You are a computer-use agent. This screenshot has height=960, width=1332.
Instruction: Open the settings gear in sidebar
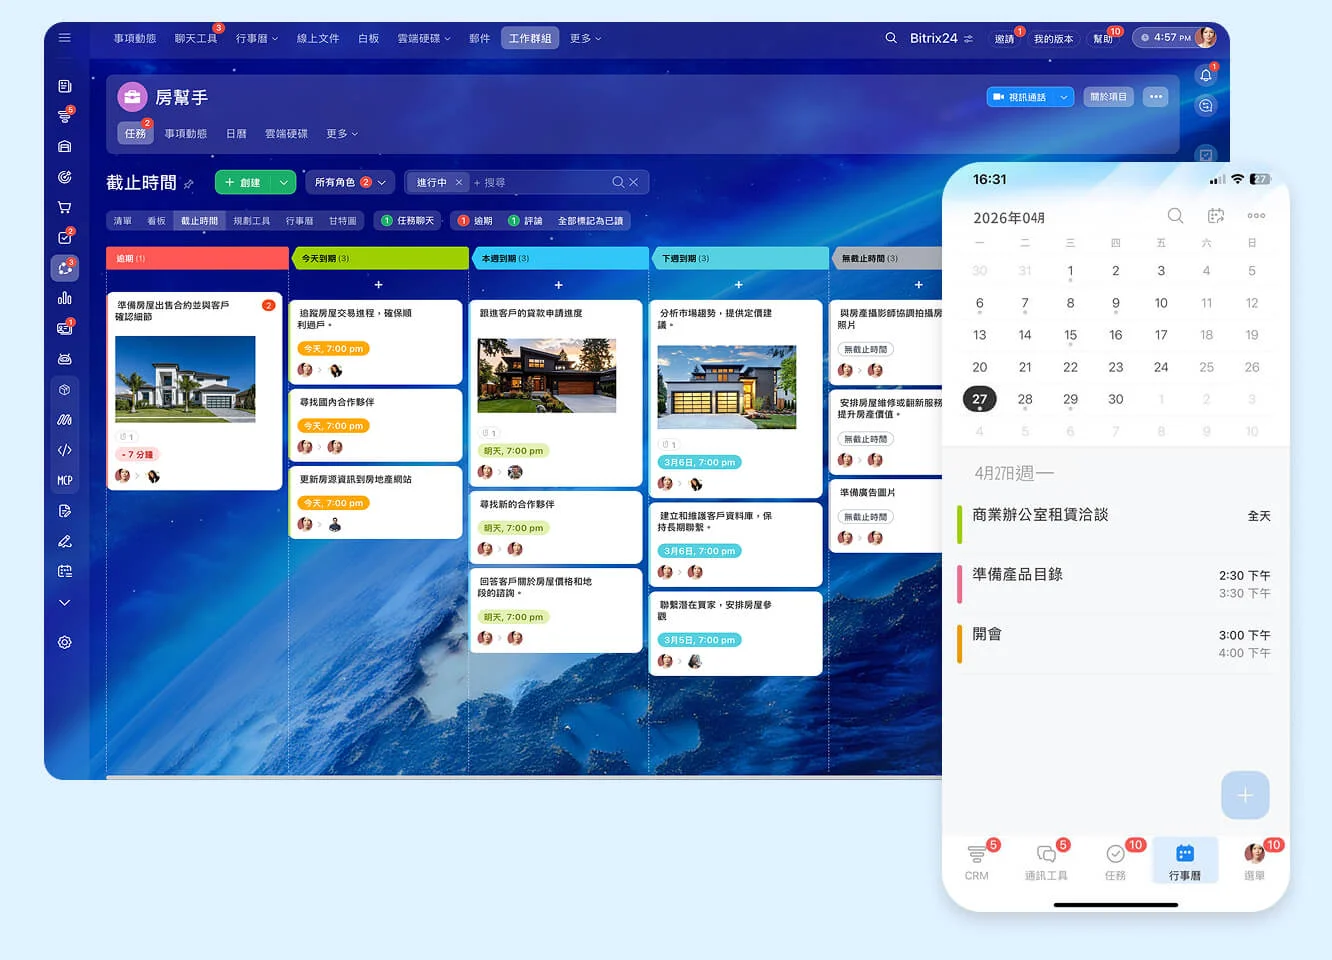pyautogui.click(x=65, y=642)
